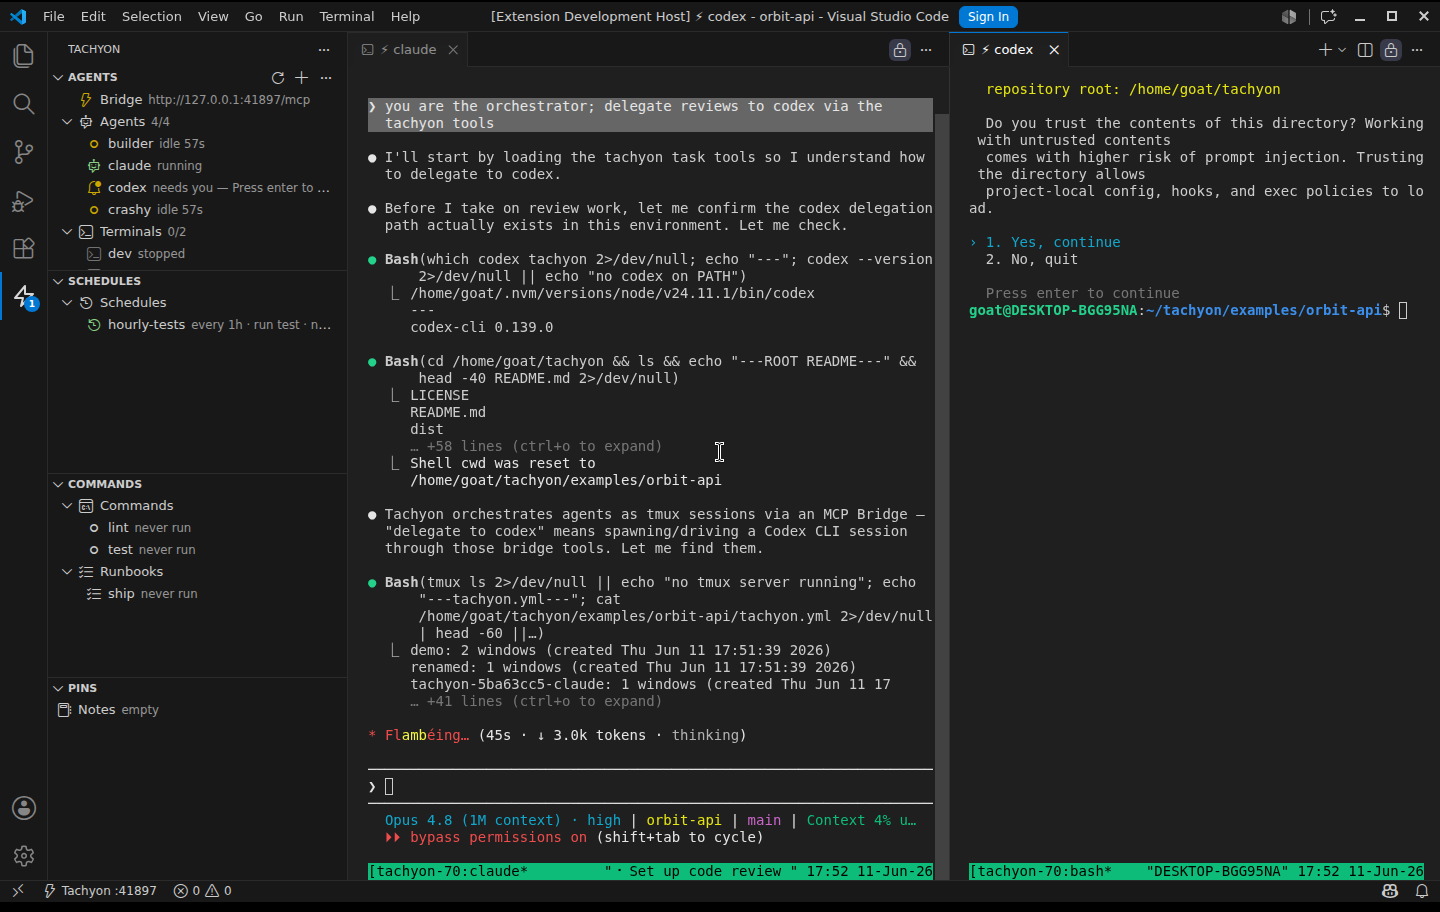Open the chat icon in title bar
Viewport: 1440px width, 912px height.
(x=1328, y=17)
